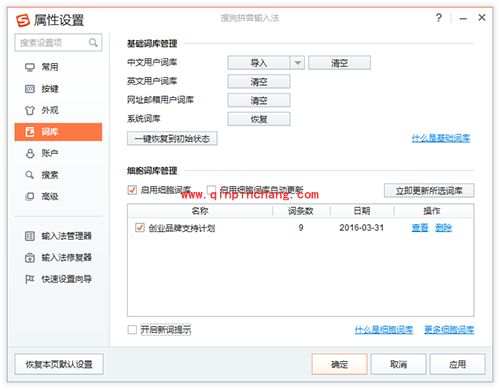Open the 常用 settings page
The image size is (500, 389).
(58, 67)
